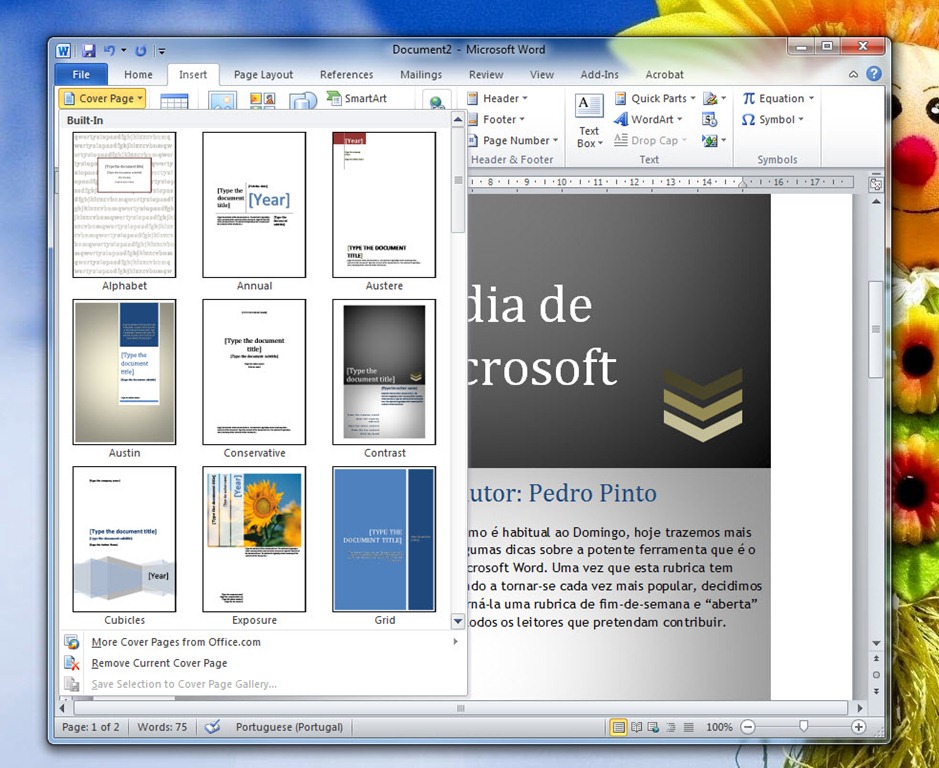The image size is (939, 768).
Task: Click Page: 1 of 2 in status bar
Action: point(90,727)
